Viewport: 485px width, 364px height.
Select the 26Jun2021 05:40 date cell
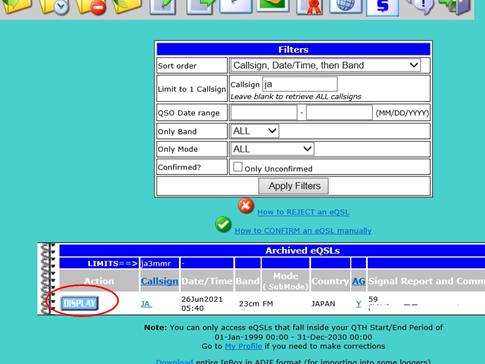point(202,304)
